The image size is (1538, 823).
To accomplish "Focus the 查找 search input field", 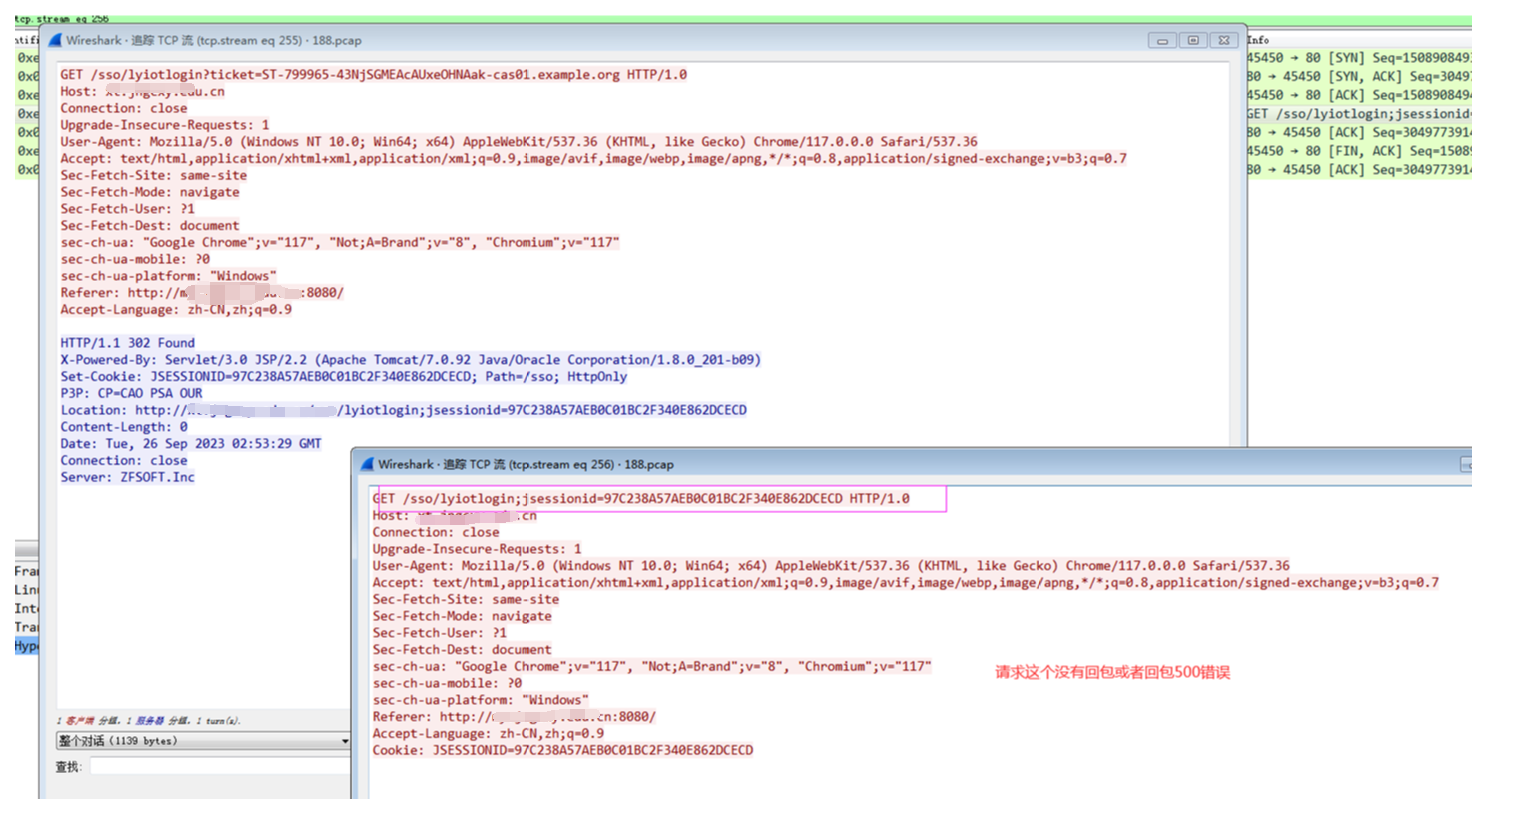I will coord(220,767).
